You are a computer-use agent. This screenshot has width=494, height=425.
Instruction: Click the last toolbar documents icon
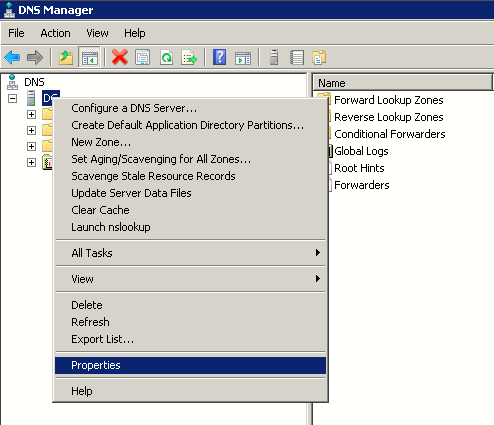point(319,57)
